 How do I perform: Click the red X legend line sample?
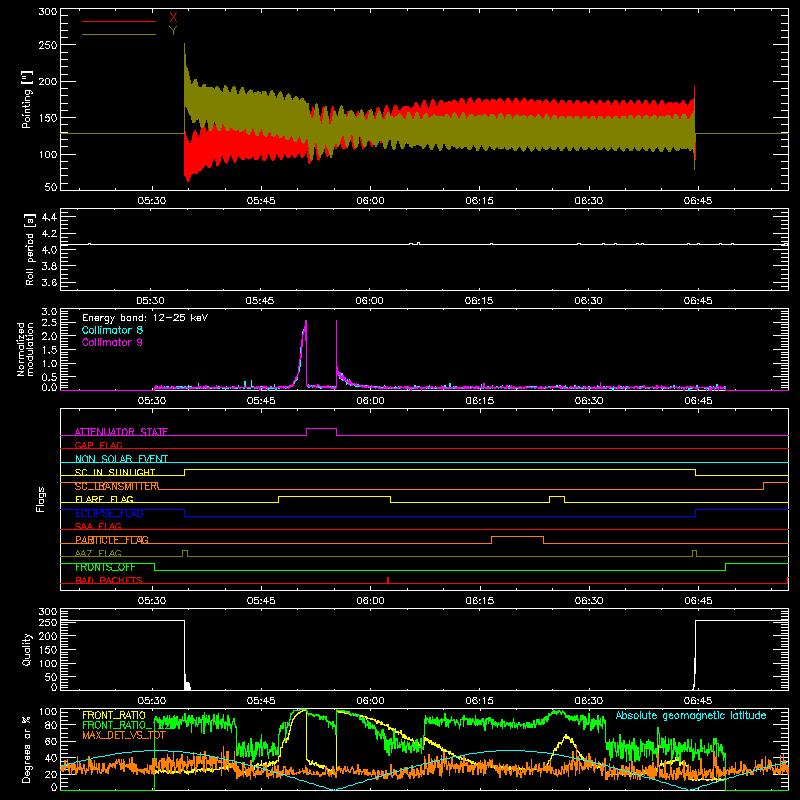[x=119, y=21]
